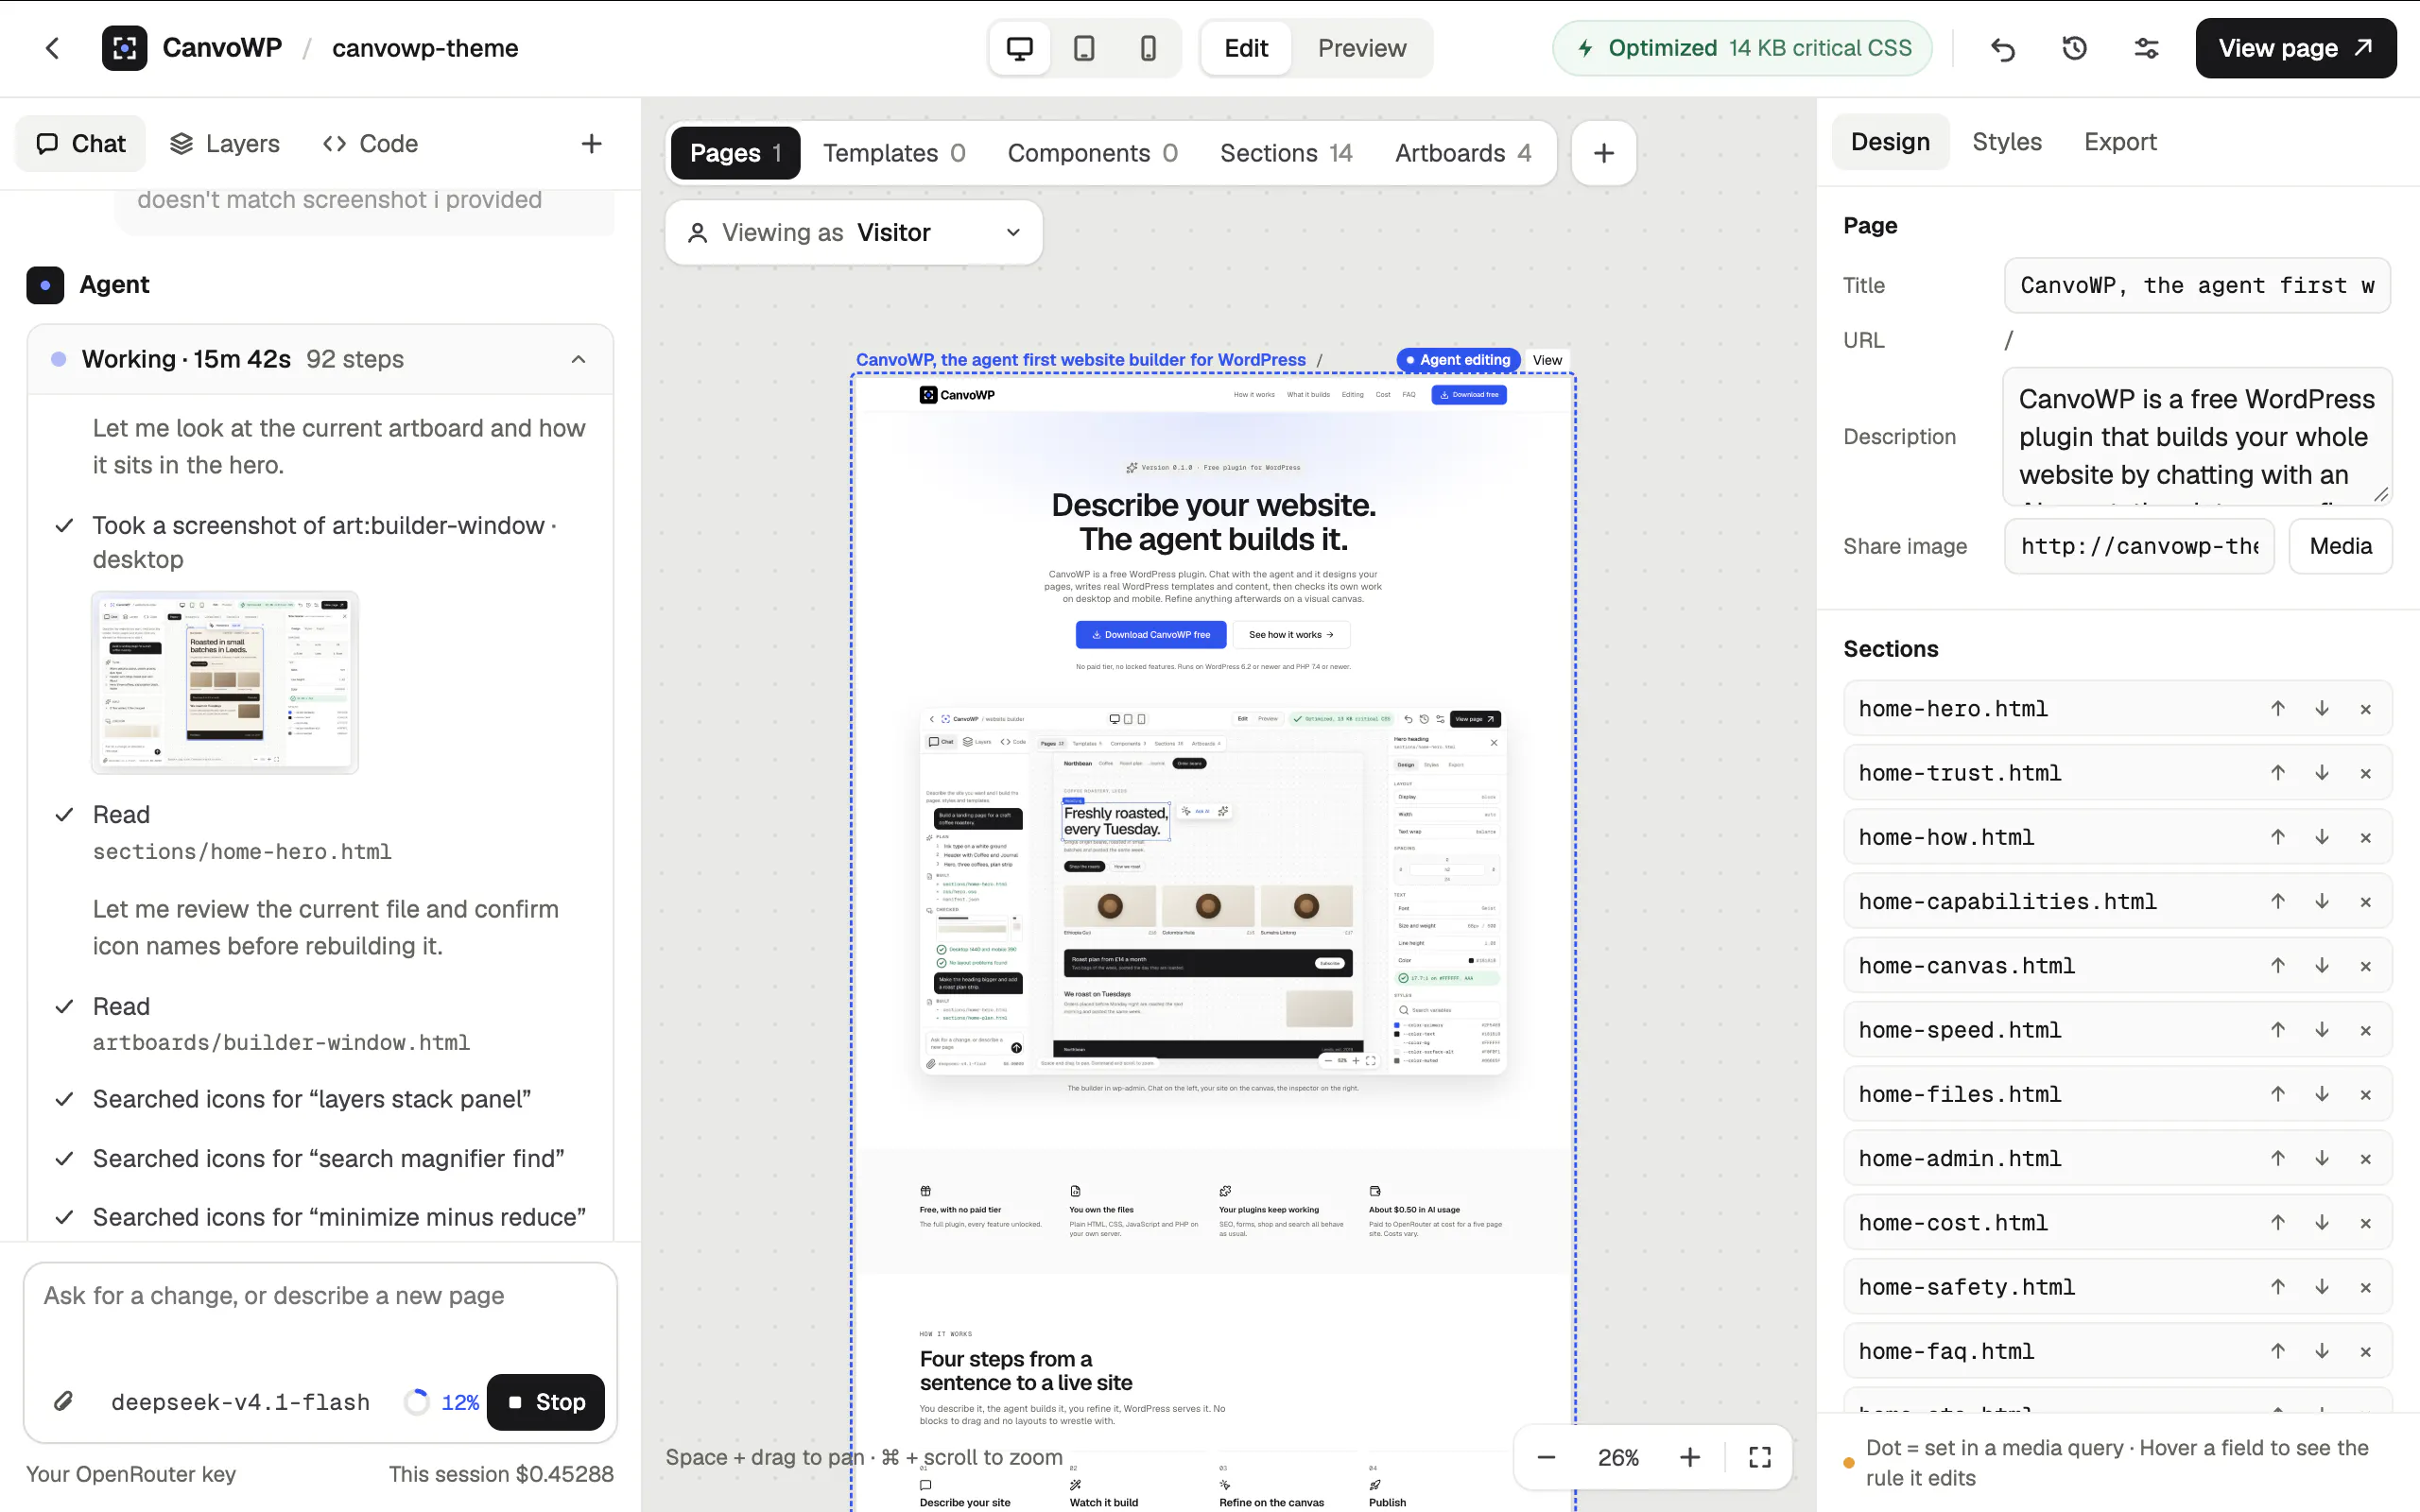Go back using the left chevron arrow
The height and width of the screenshot is (1512, 2420).
(53, 48)
